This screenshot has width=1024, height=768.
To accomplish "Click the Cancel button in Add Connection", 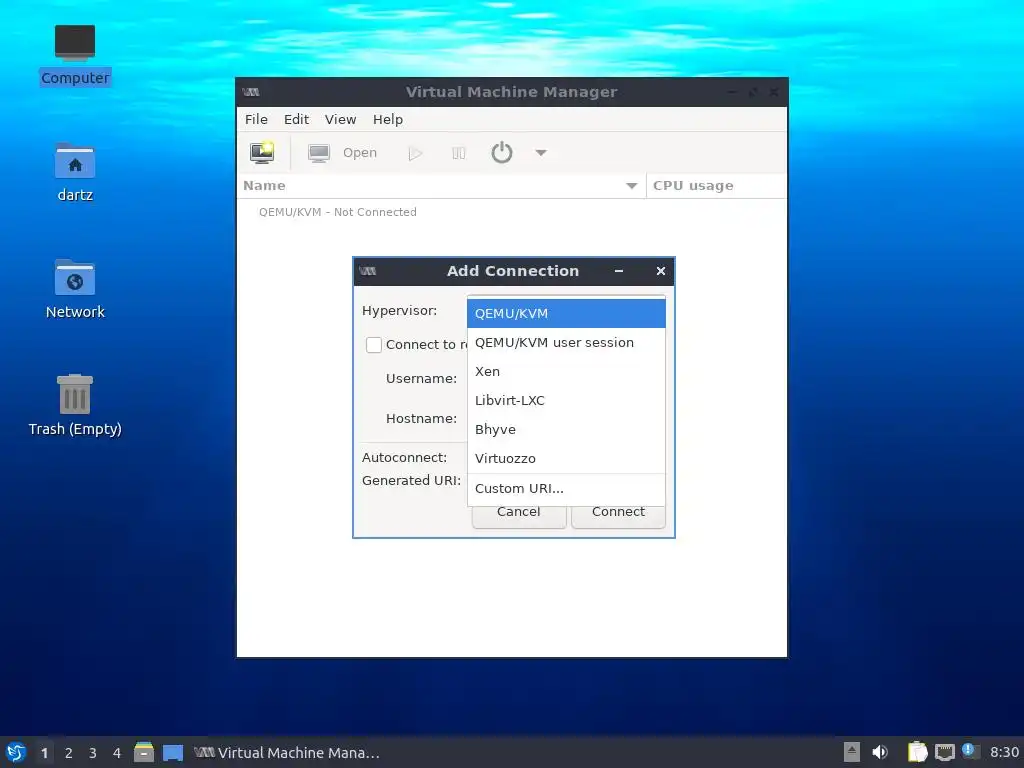I will coord(519,515).
